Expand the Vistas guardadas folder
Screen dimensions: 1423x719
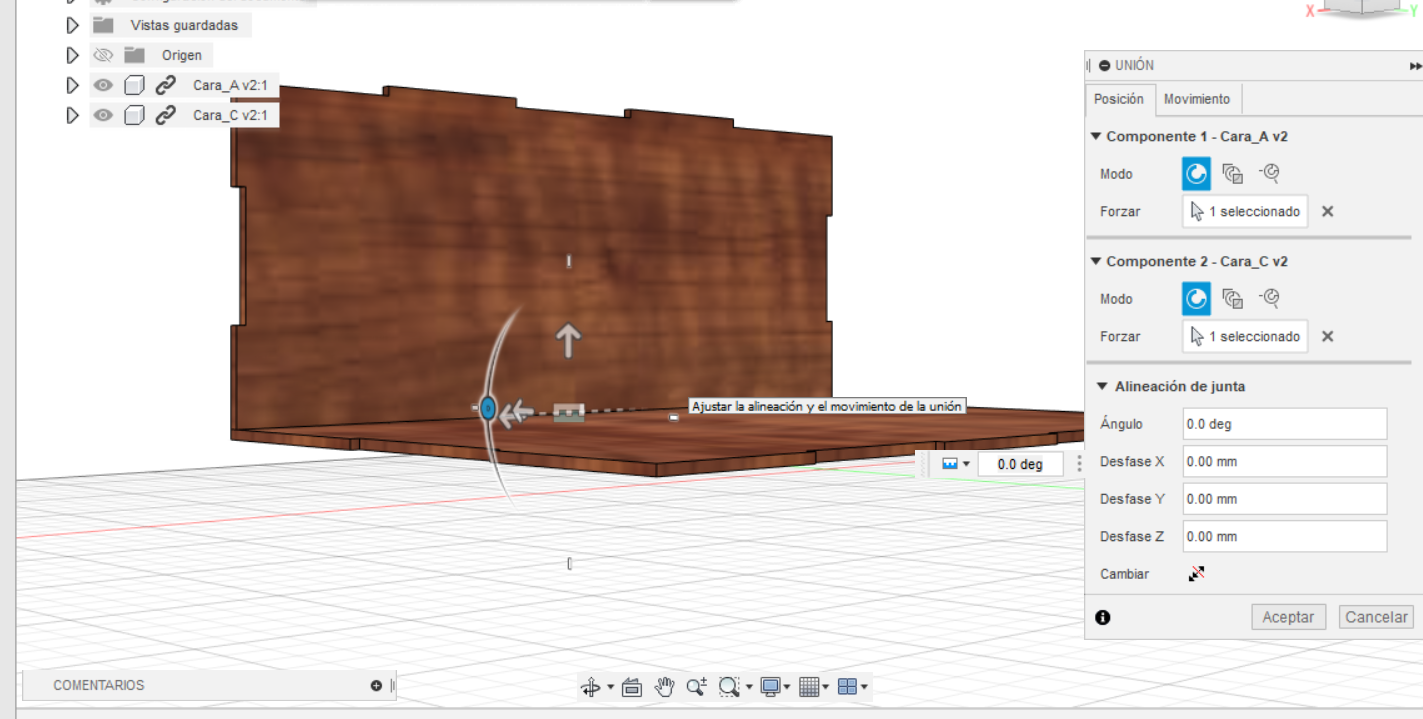click(71, 25)
